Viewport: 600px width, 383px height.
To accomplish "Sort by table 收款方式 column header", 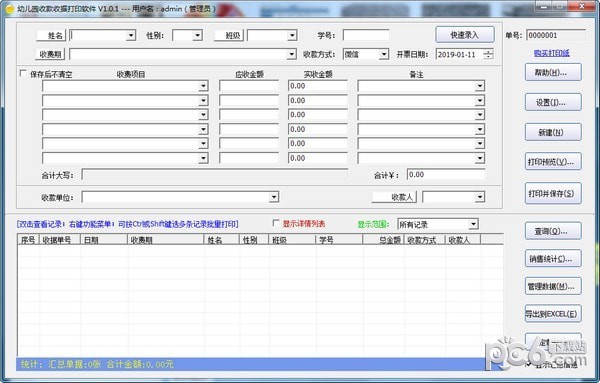I will (x=424, y=240).
